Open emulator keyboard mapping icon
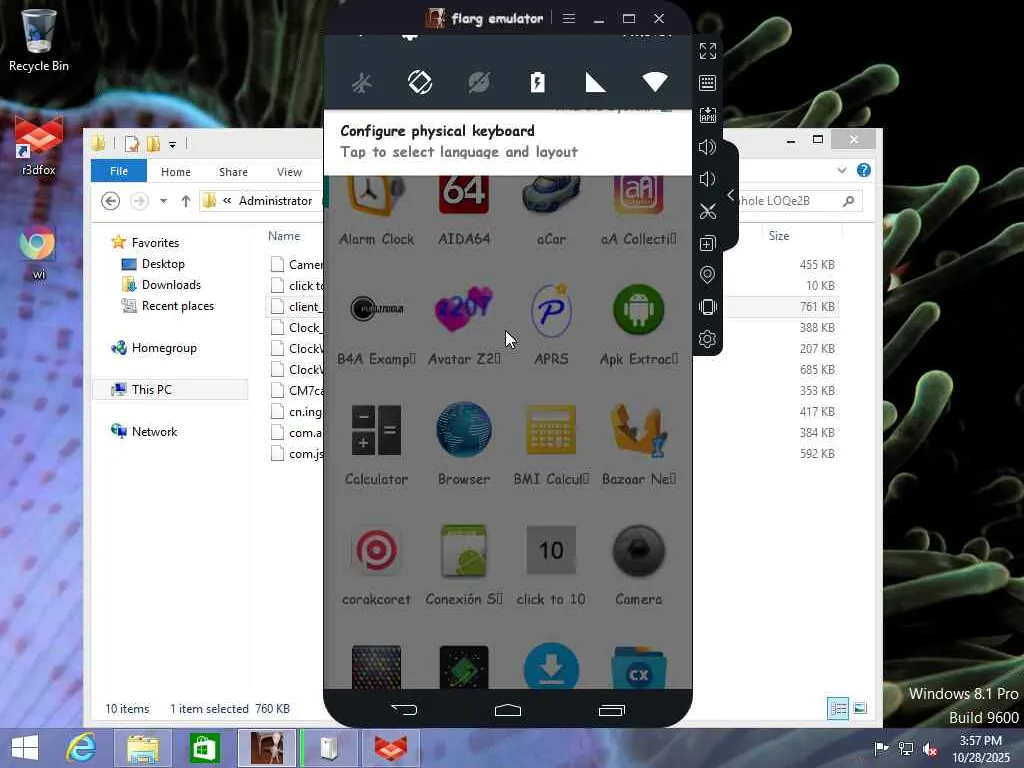The width and height of the screenshot is (1024, 768). pyautogui.click(x=707, y=83)
